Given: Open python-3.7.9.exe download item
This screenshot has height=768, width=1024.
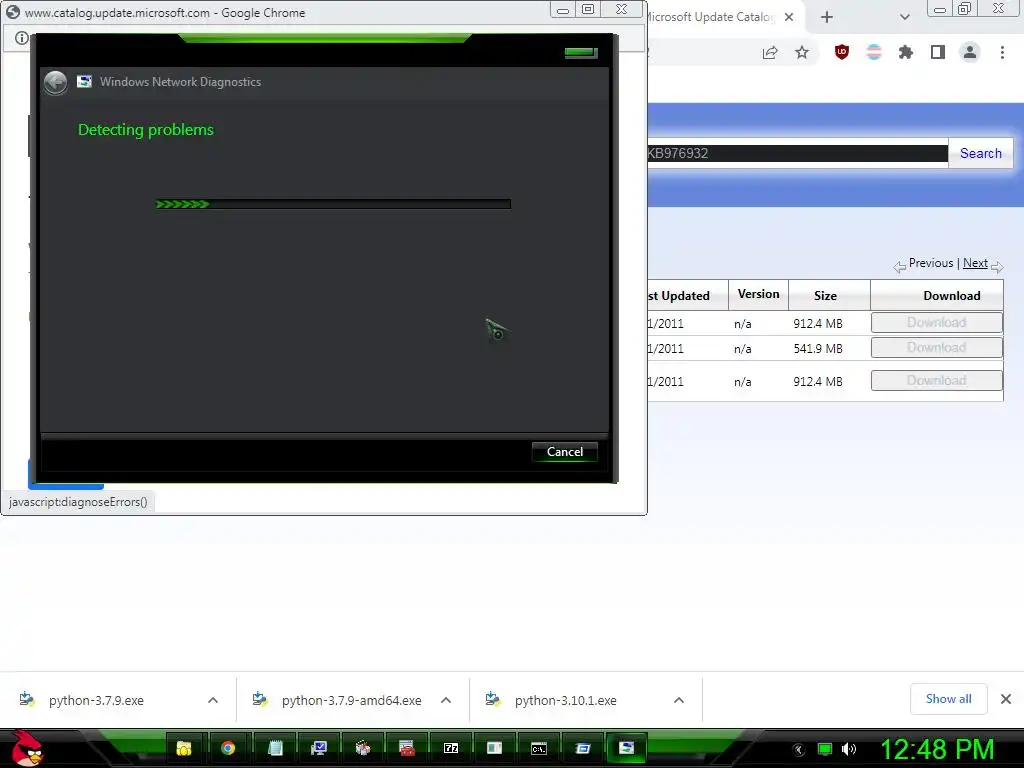Looking at the screenshot, I should click(96, 700).
